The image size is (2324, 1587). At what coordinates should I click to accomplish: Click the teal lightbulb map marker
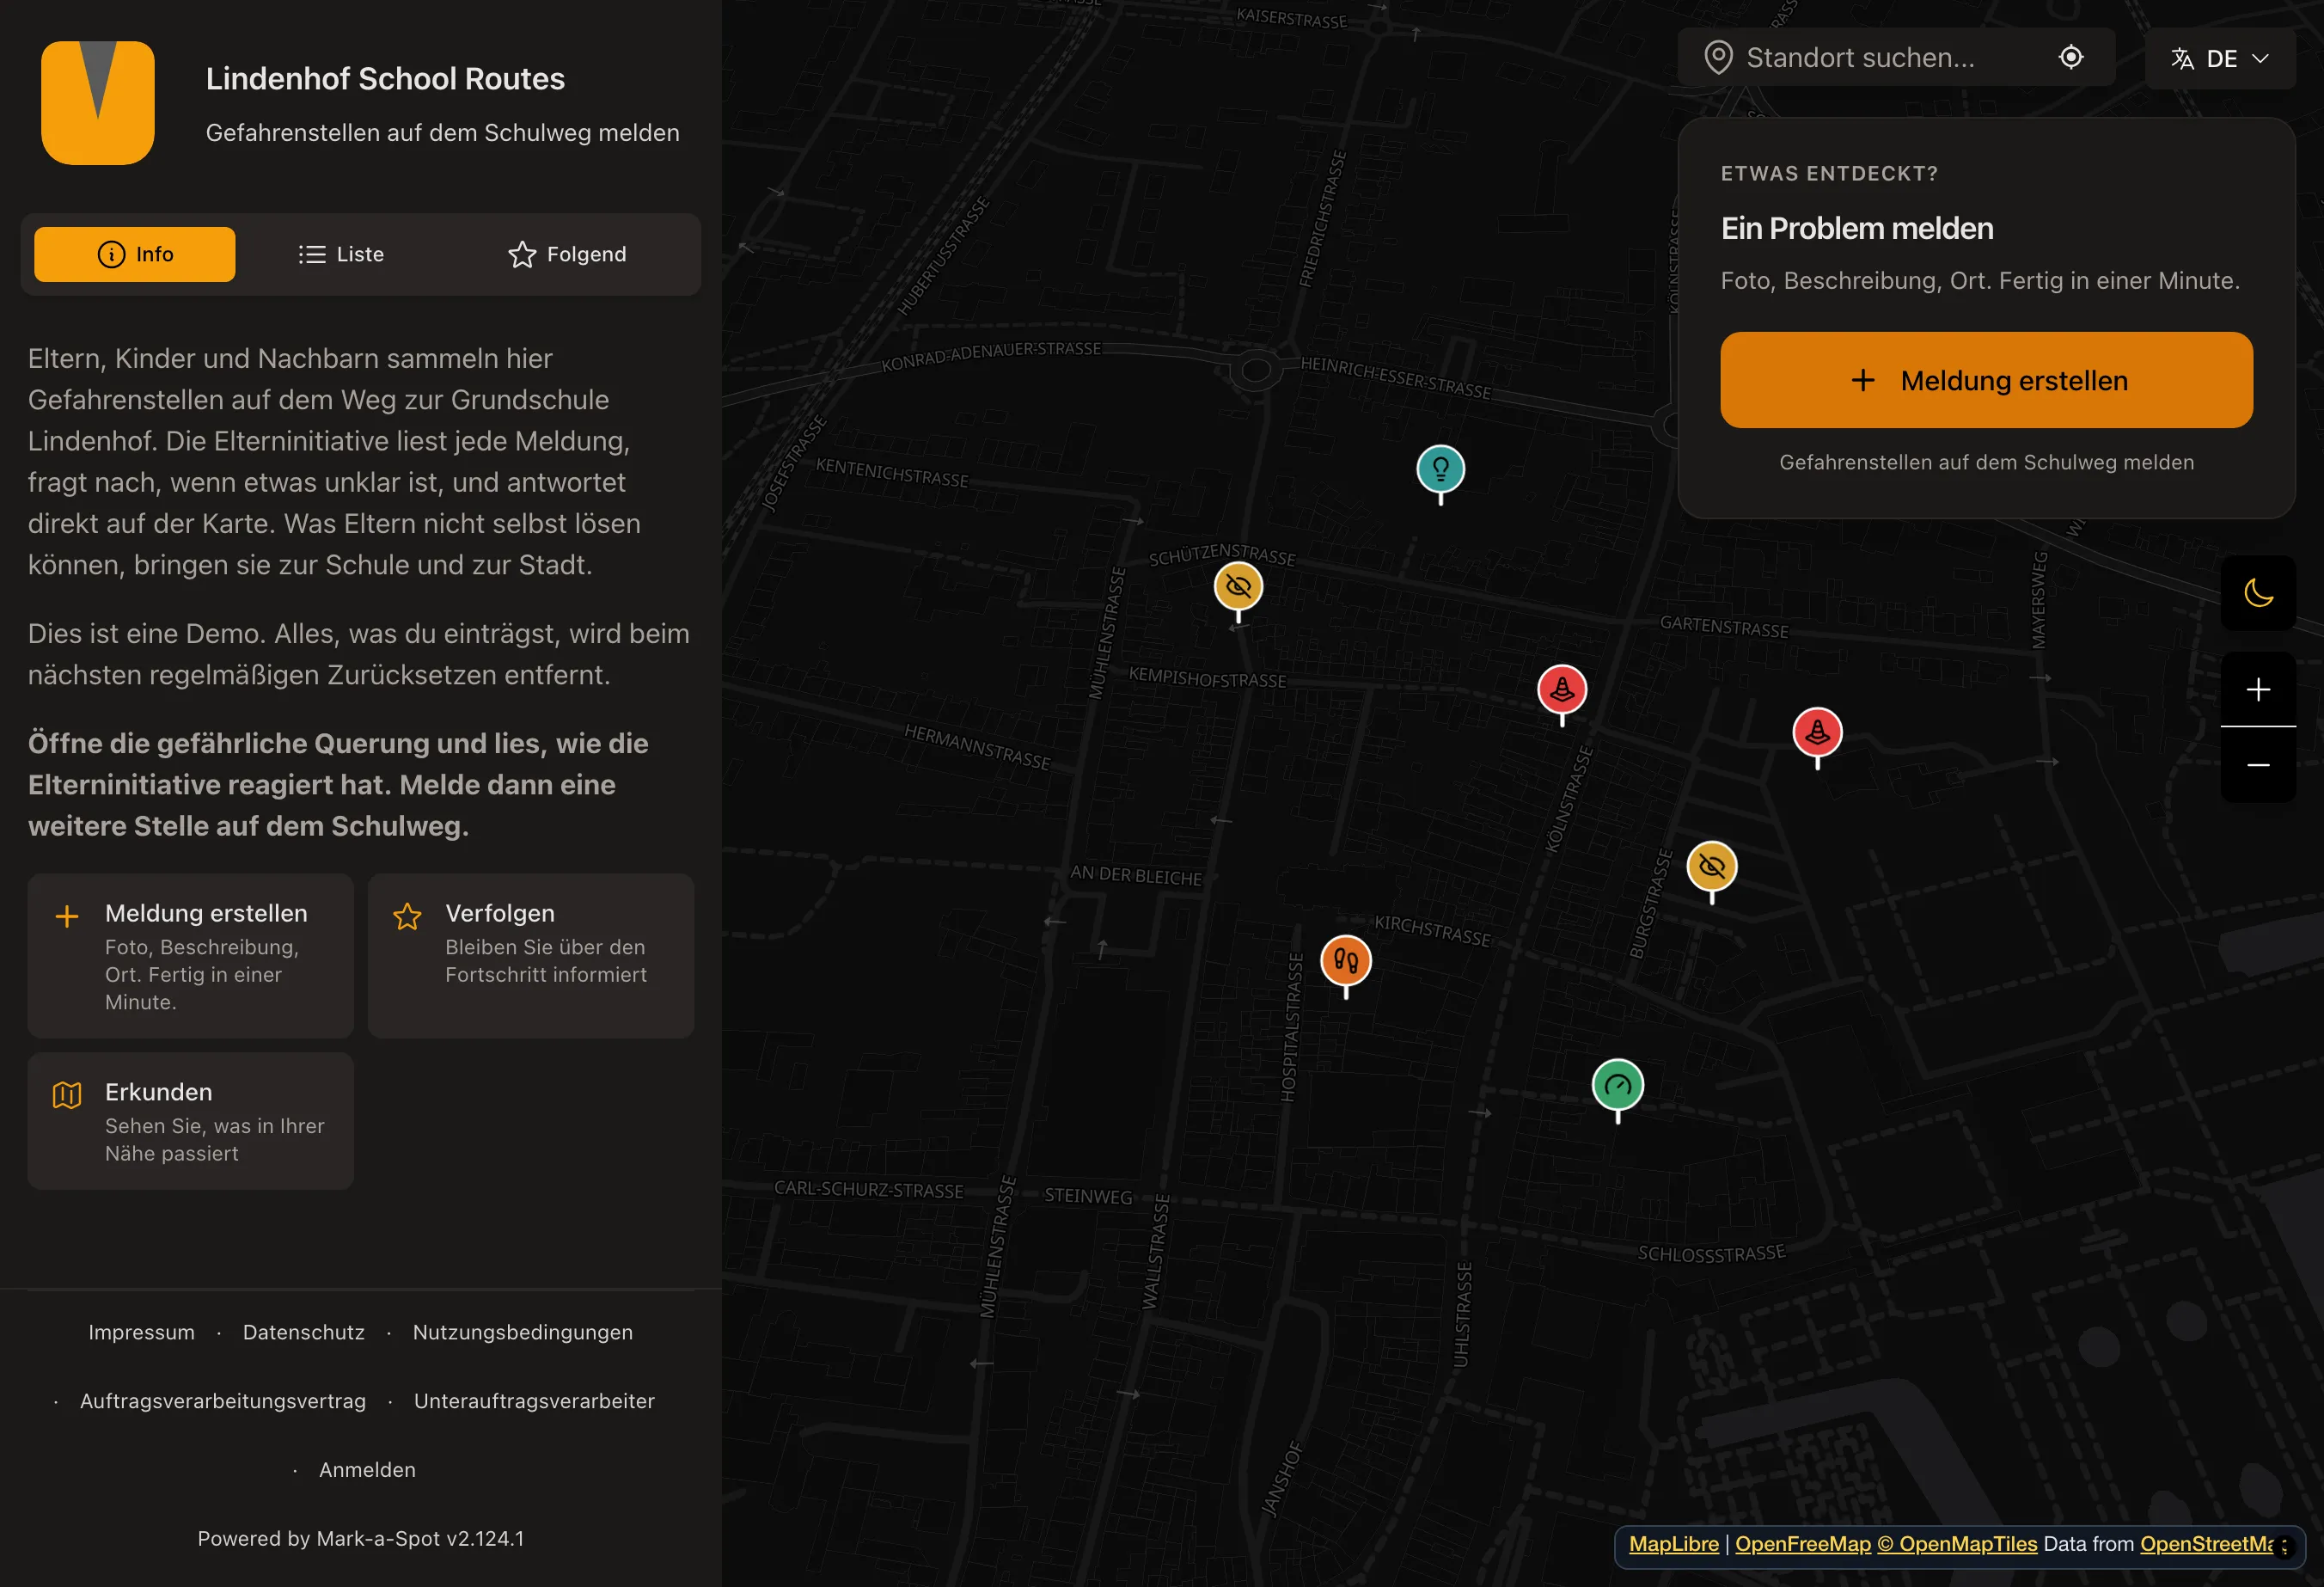tap(1440, 470)
